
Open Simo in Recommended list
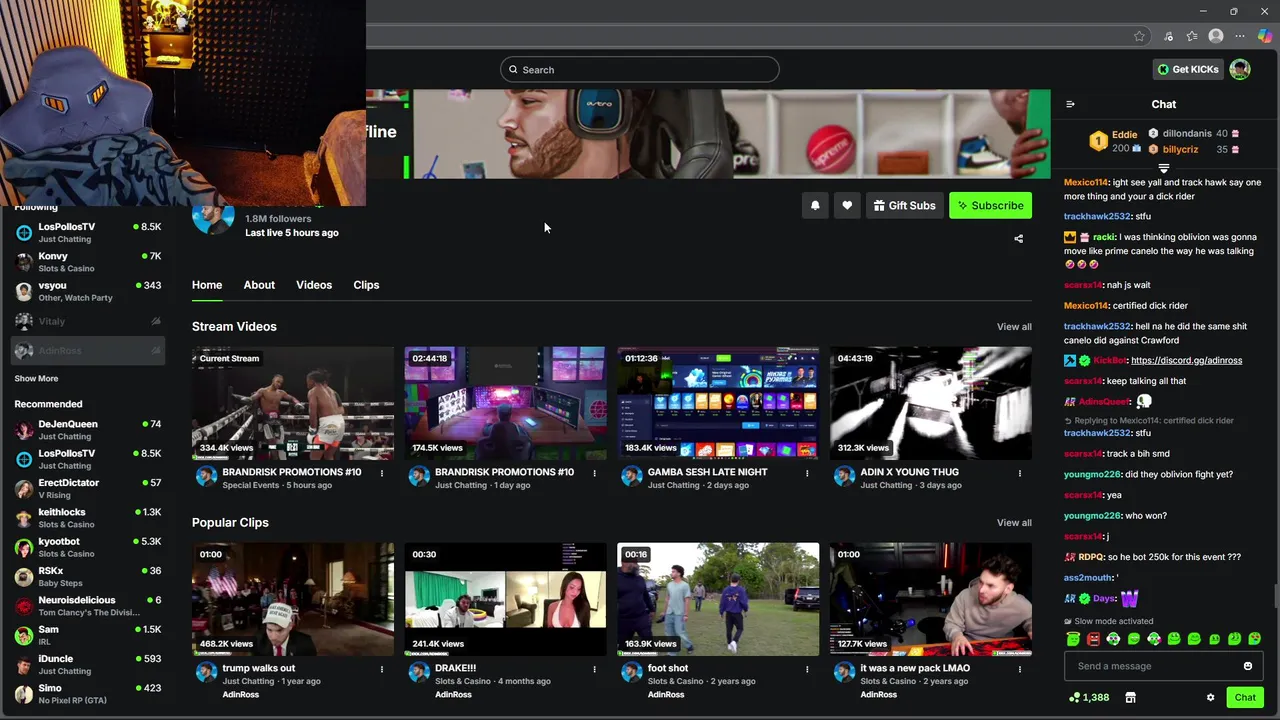88,694
